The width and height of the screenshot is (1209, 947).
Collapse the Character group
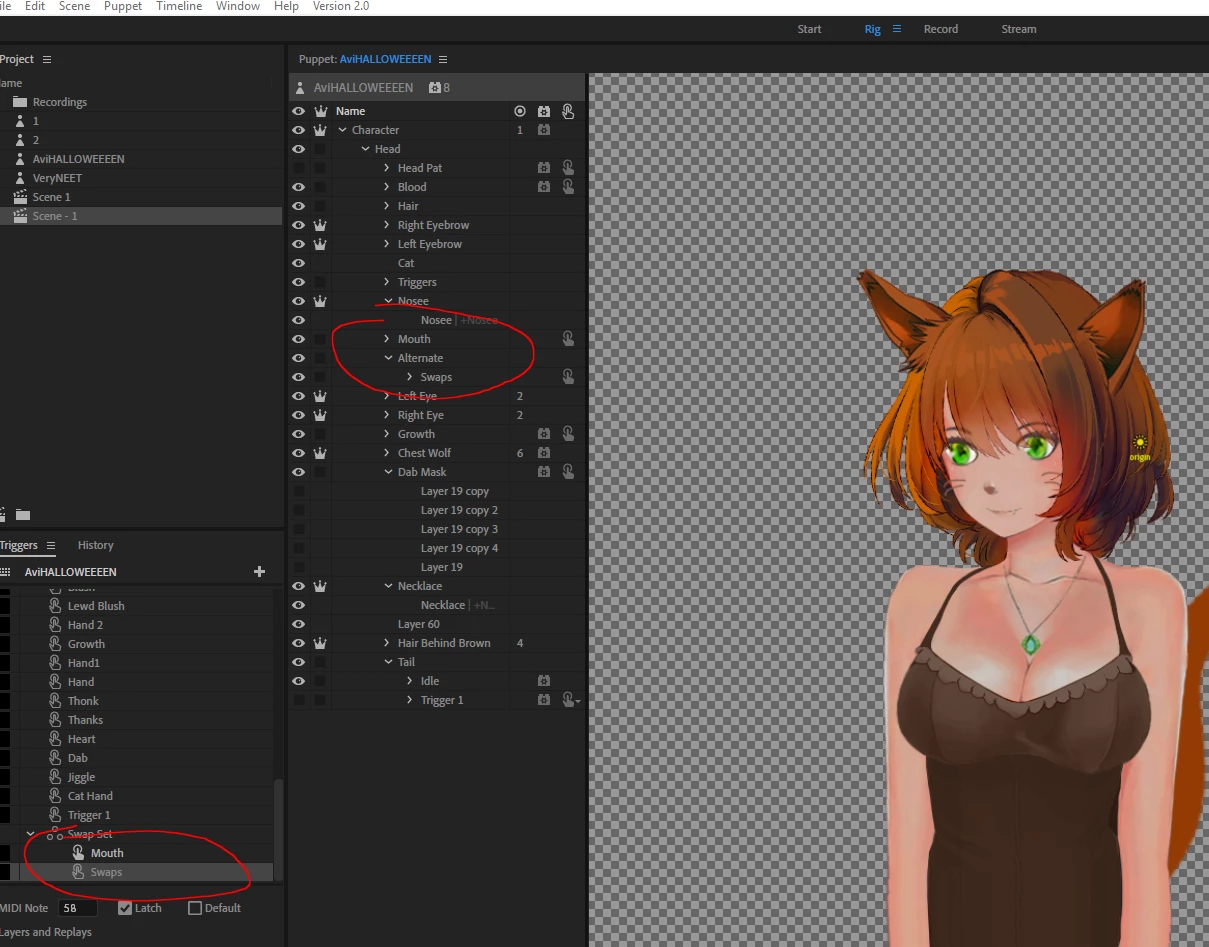click(343, 130)
